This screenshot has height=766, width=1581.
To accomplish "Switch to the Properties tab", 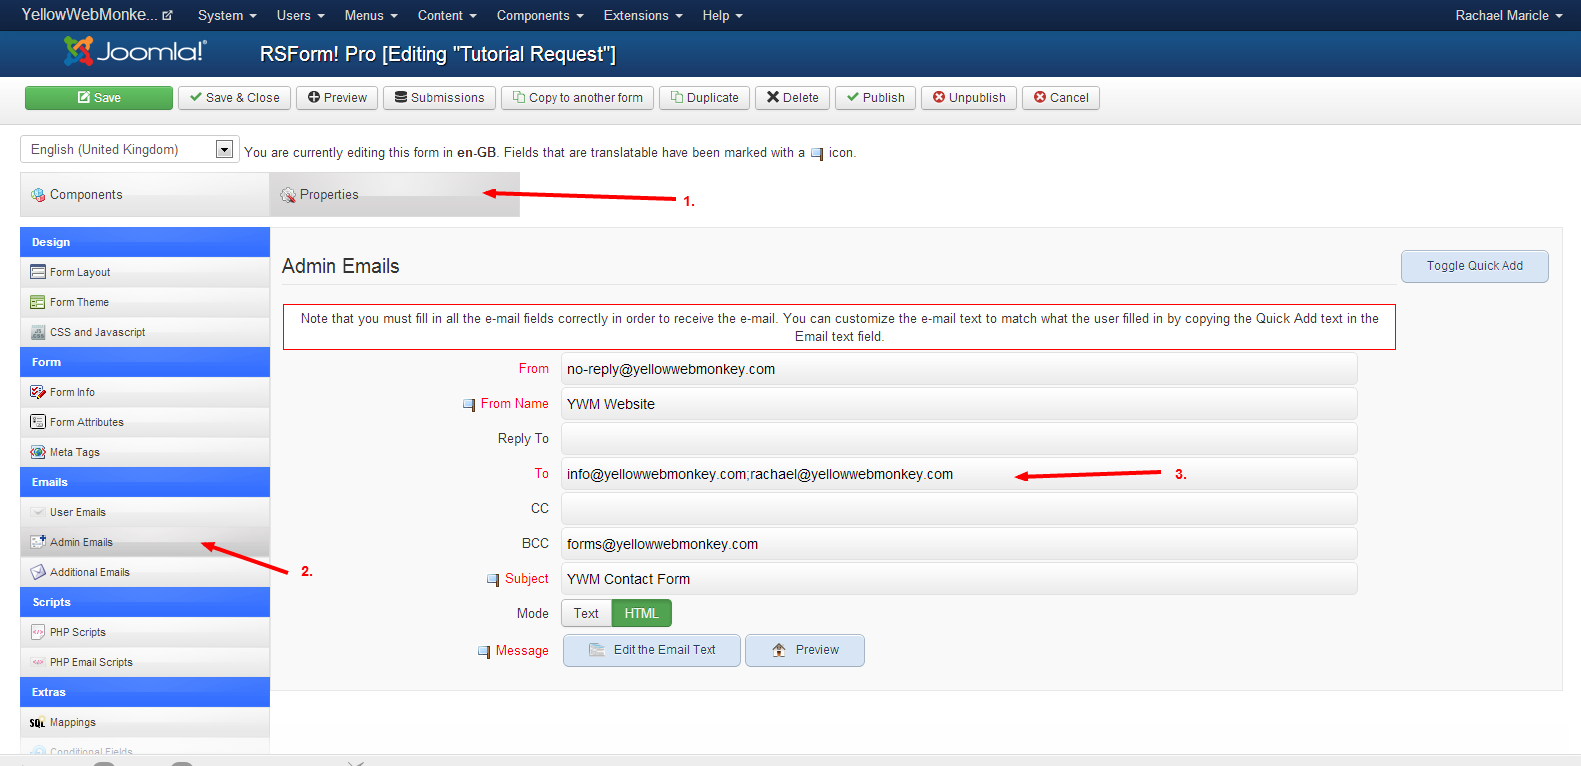I will point(395,194).
